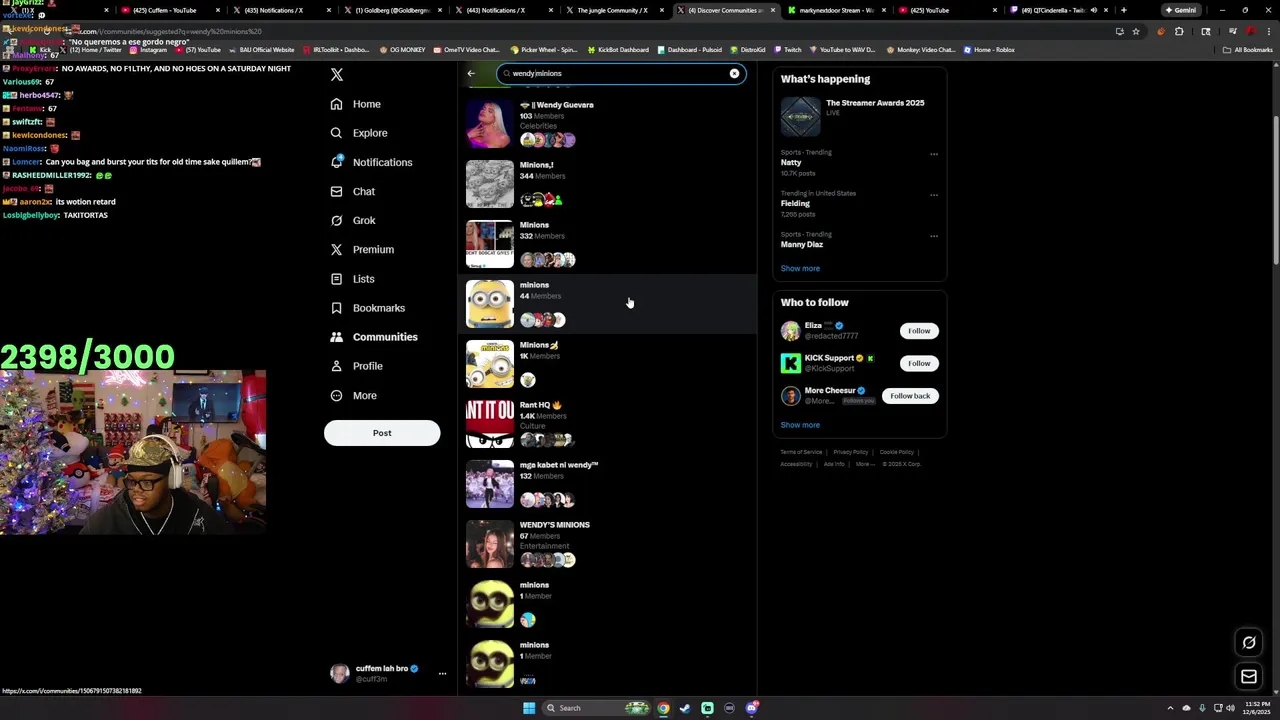Open Steam from the taskbar
Image resolution: width=1280 pixels, height=720 pixels.
[685, 708]
